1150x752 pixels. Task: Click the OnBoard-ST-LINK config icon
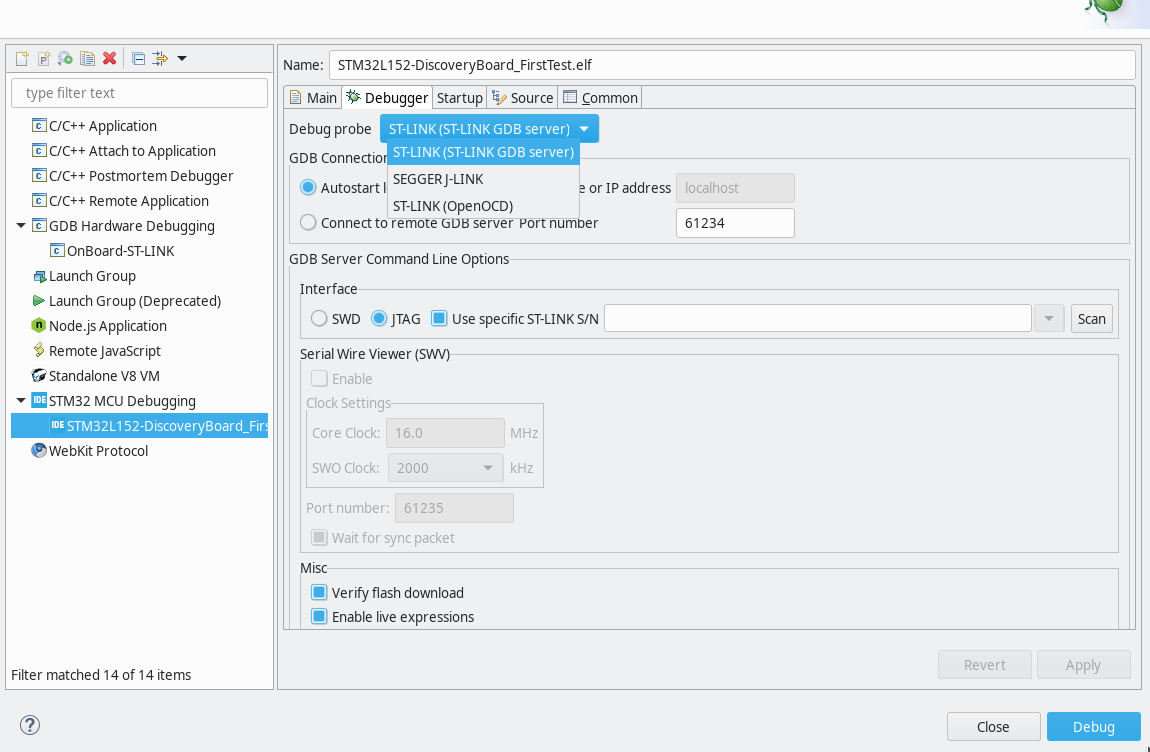(57, 250)
